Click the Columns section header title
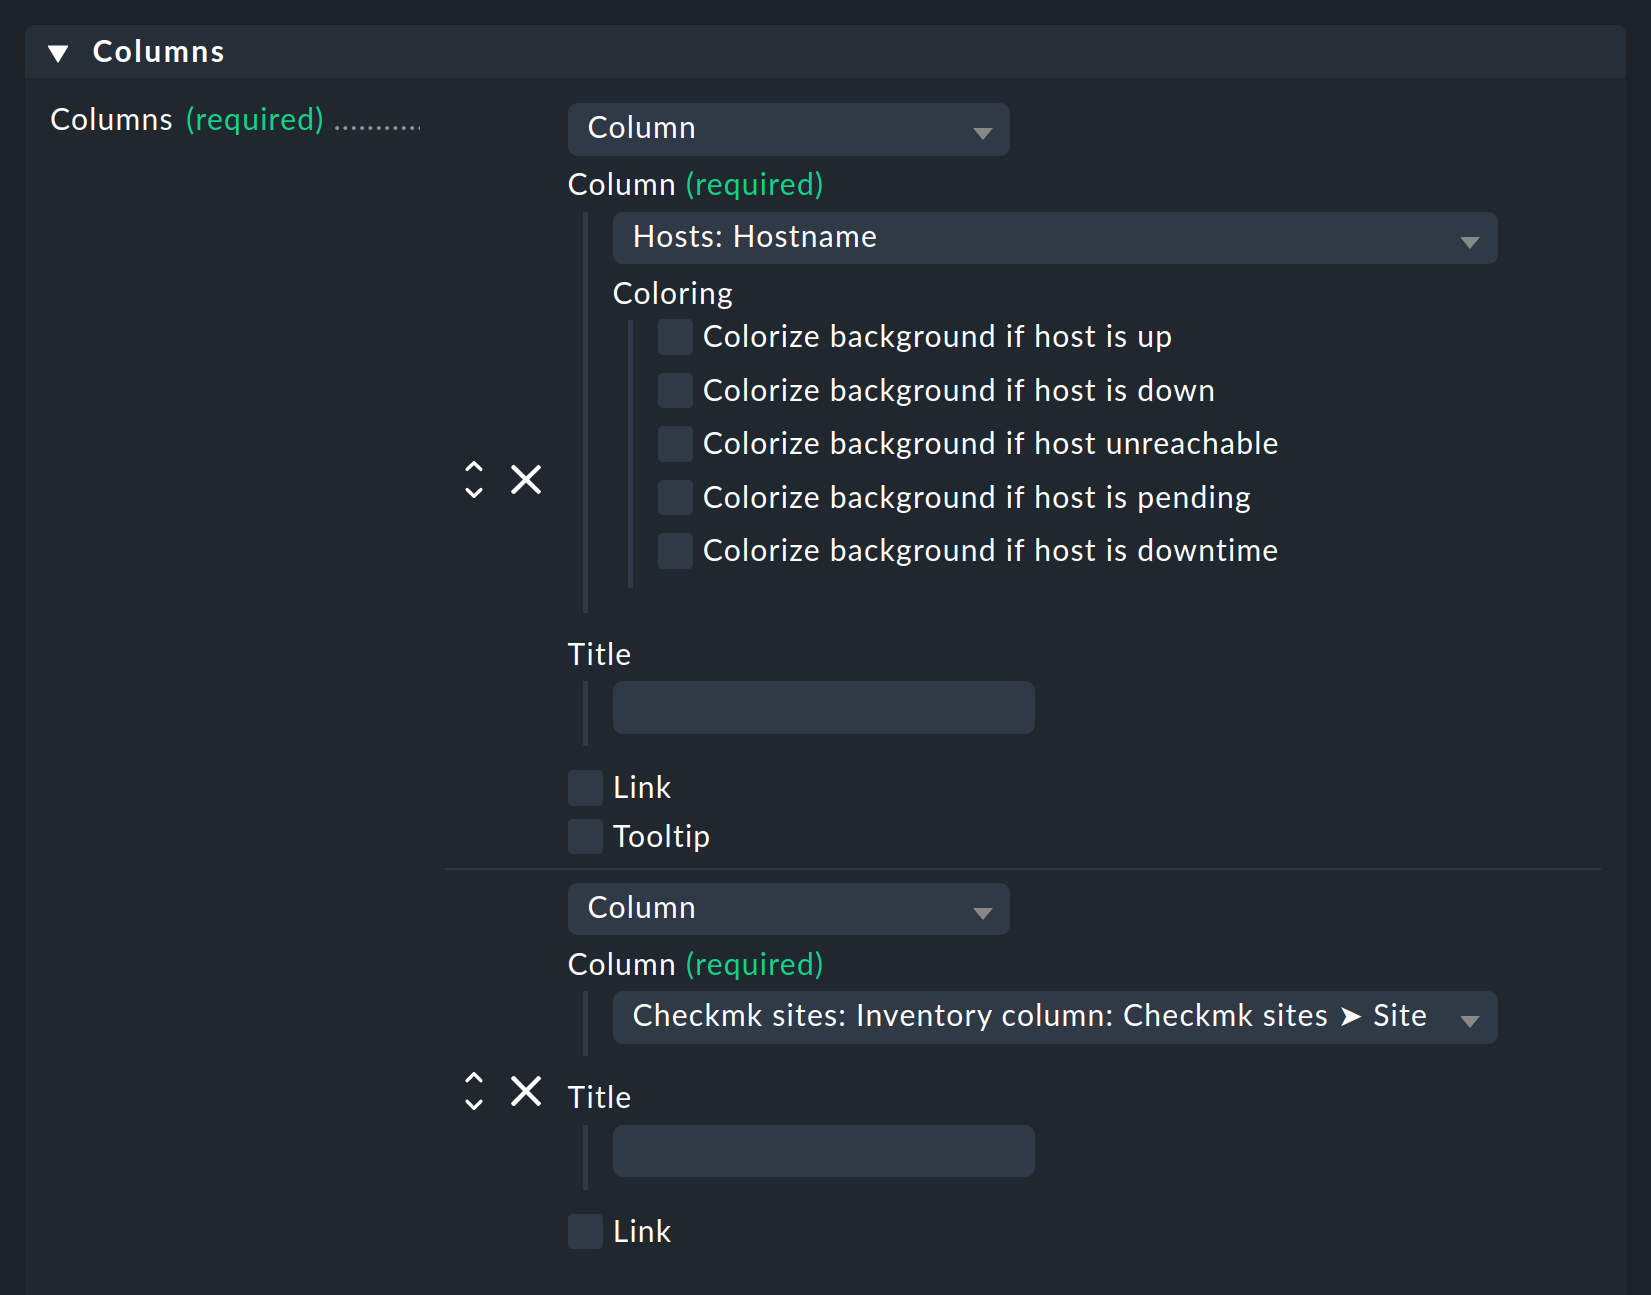The width and height of the screenshot is (1651, 1295). tap(158, 52)
